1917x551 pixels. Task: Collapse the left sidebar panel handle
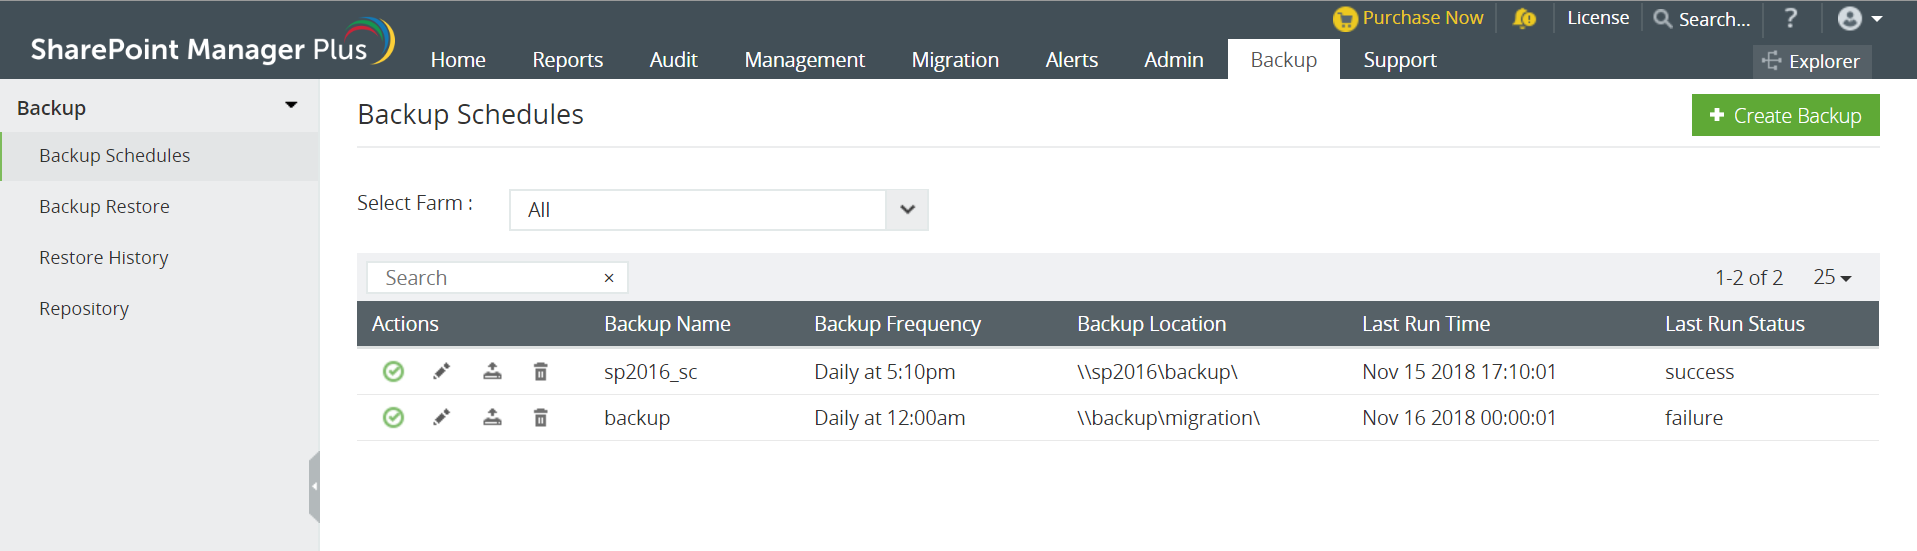(314, 487)
